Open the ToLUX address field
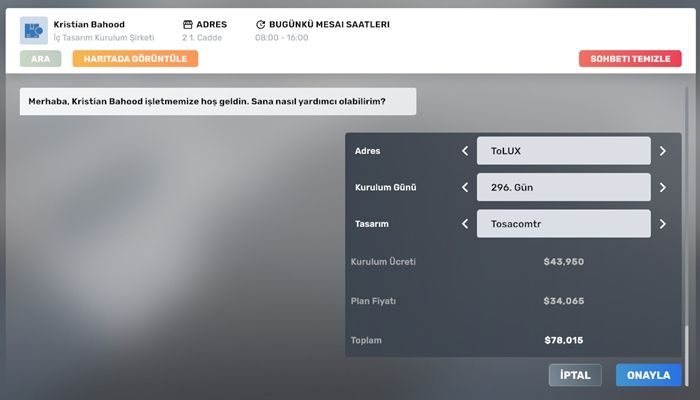The height and width of the screenshot is (400, 700). pyautogui.click(x=563, y=151)
